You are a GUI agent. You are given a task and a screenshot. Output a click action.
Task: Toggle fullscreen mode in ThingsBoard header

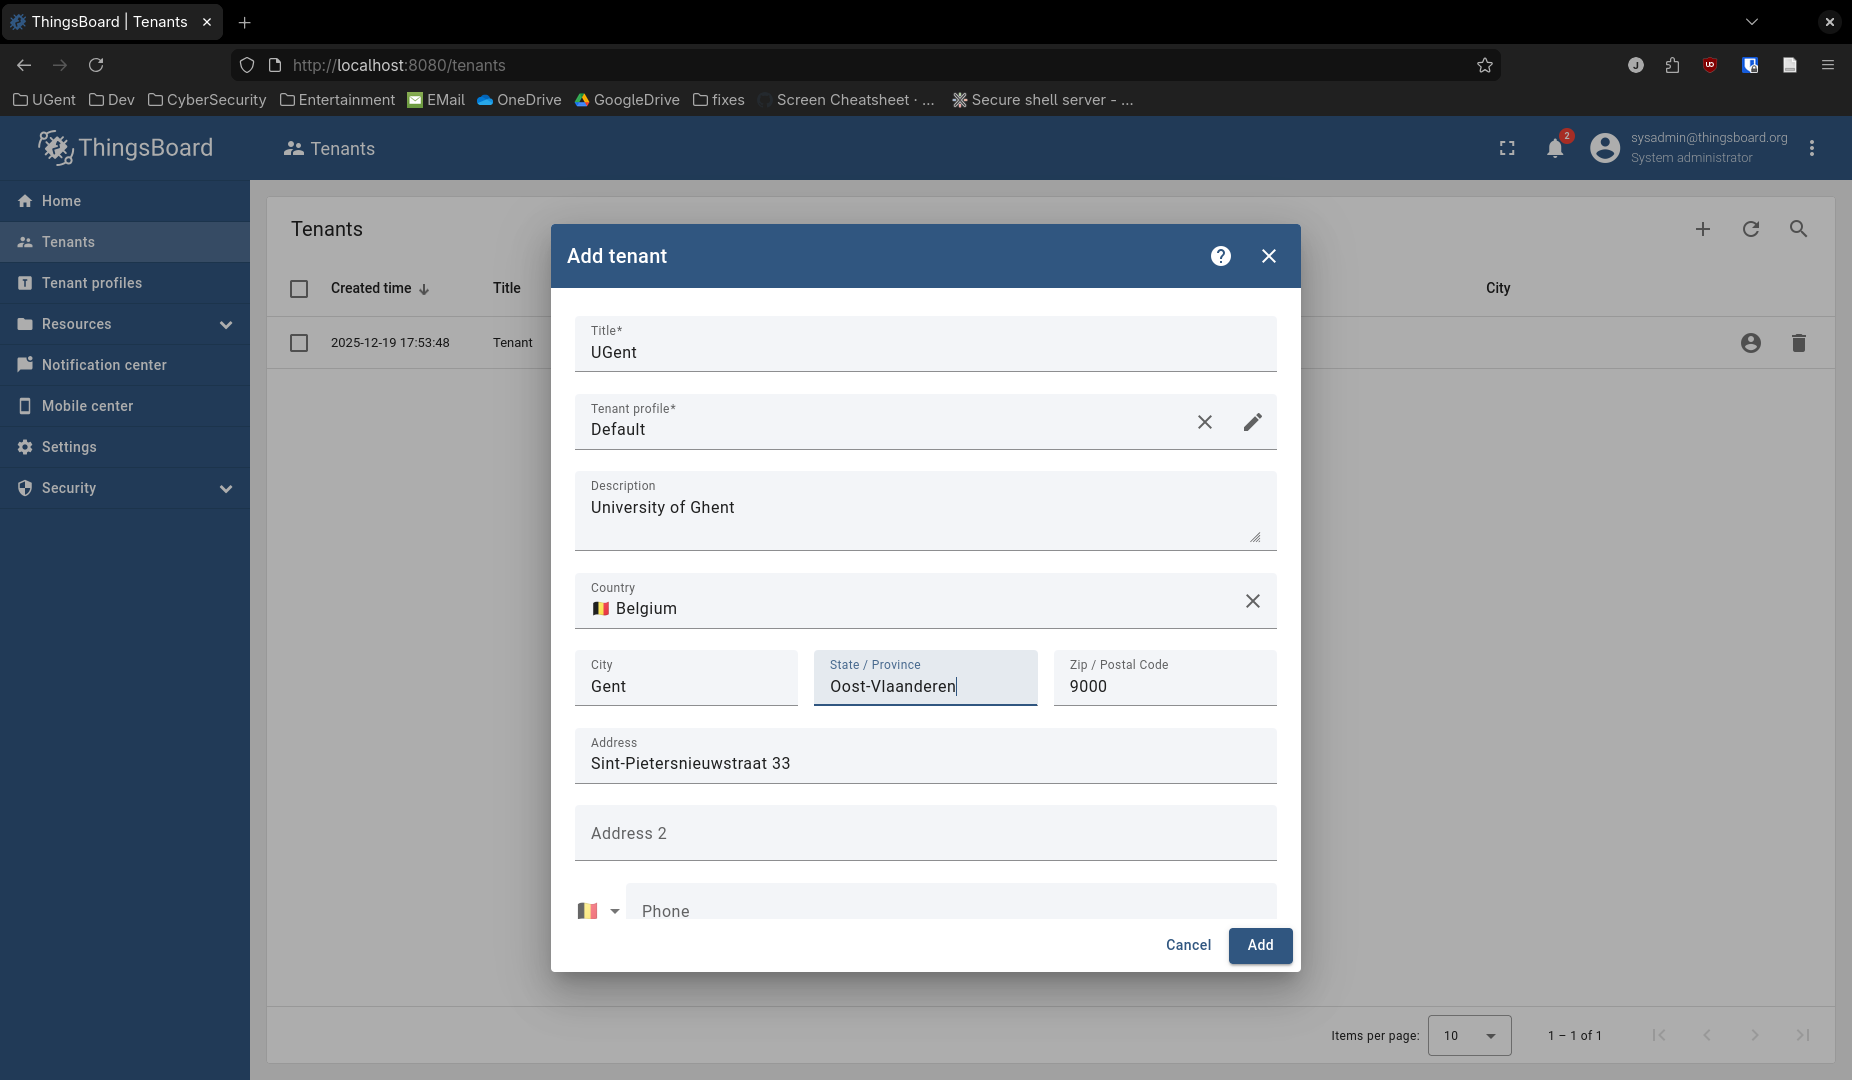pyautogui.click(x=1507, y=149)
